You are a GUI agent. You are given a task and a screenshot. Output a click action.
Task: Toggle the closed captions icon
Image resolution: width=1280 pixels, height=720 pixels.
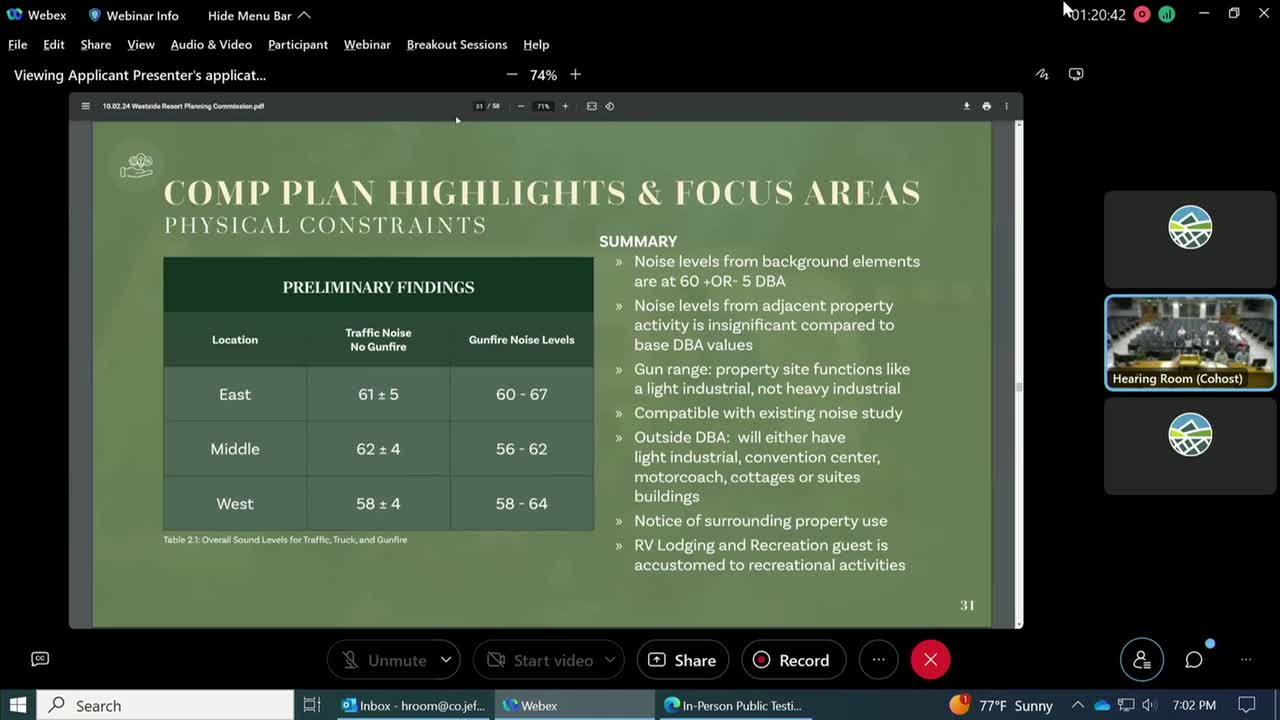click(x=40, y=658)
